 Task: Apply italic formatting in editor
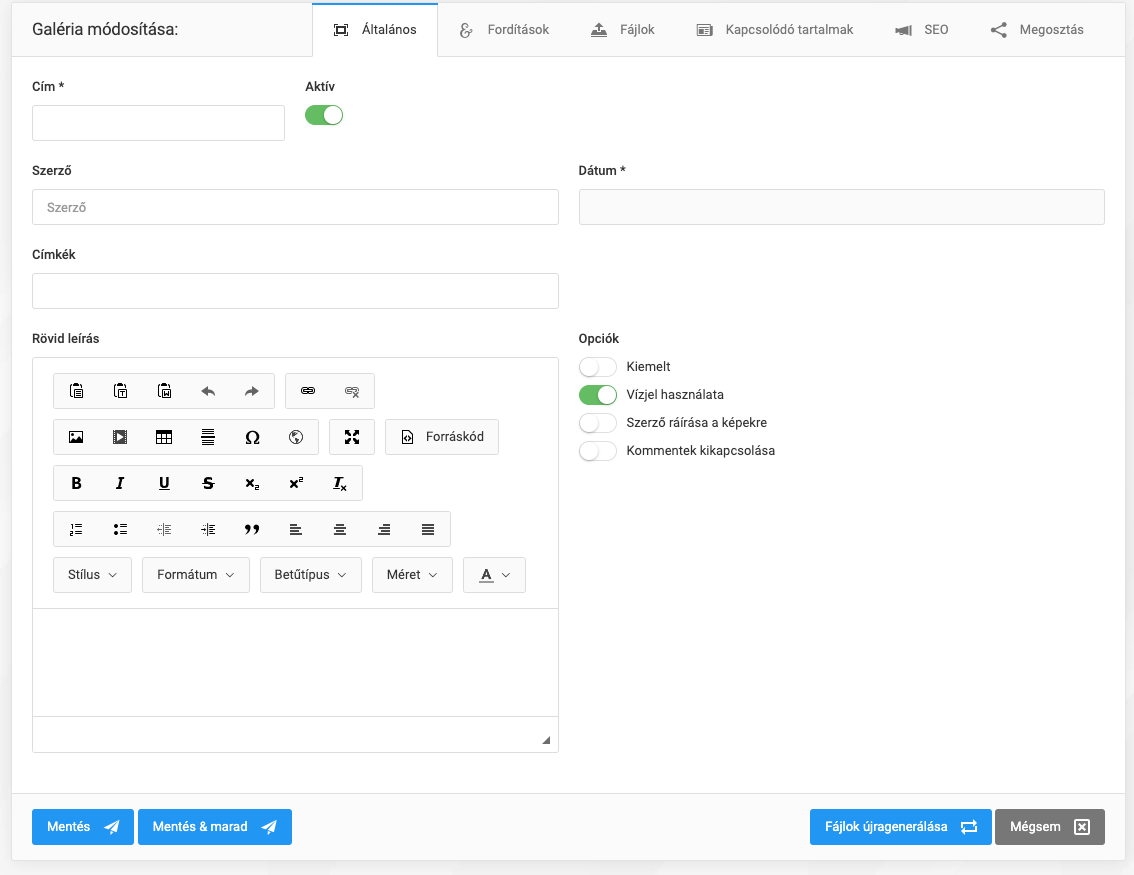click(x=120, y=483)
